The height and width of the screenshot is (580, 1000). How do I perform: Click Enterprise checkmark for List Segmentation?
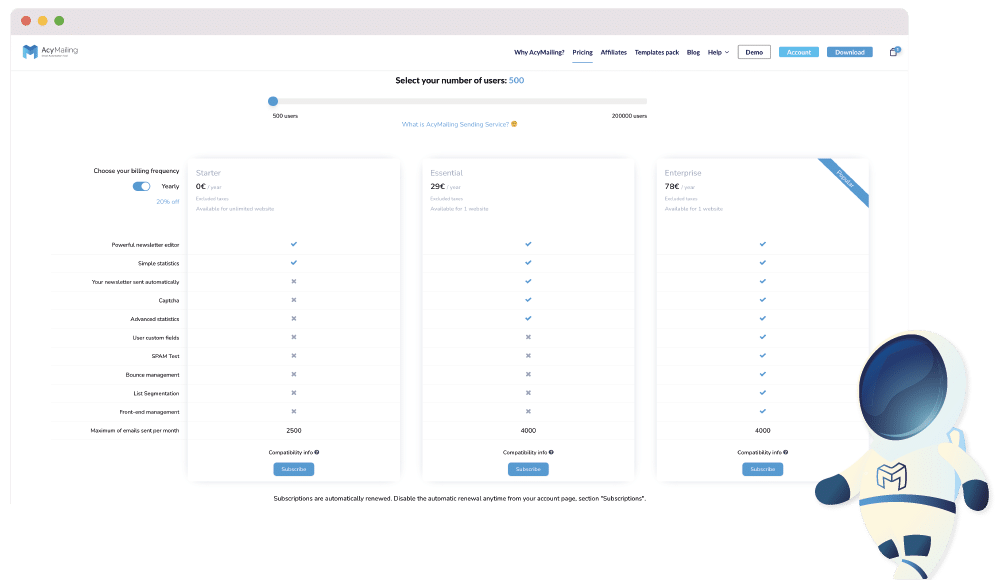pyautogui.click(x=763, y=393)
